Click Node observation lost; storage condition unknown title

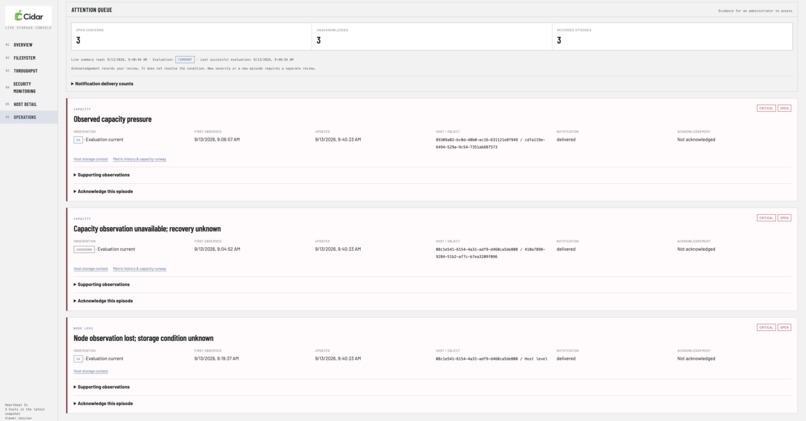pyautogui.click(x=143, y=338)
